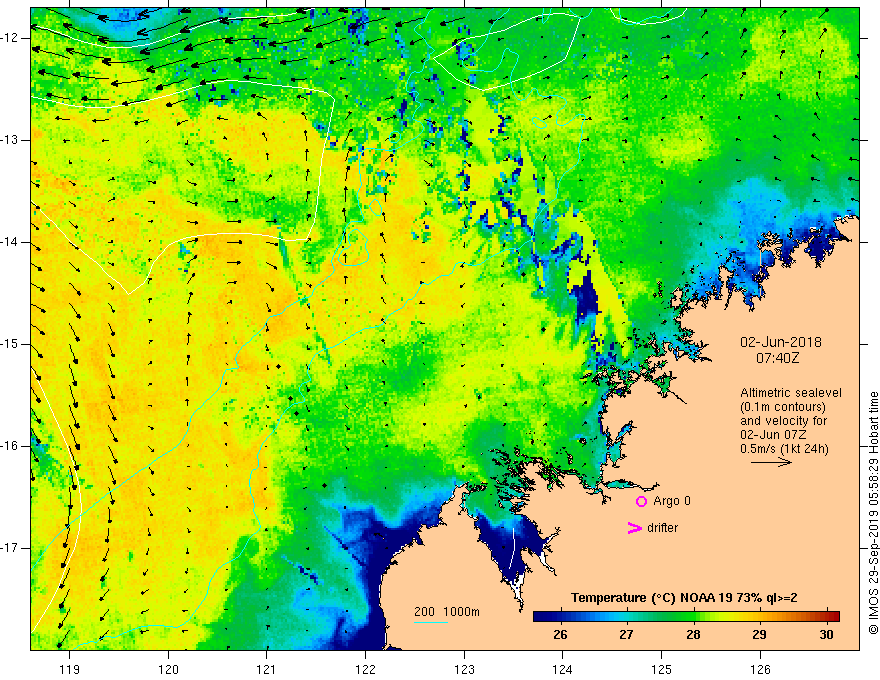Viewport: 880px width, 680px height.
Task: Click color bar tick label 27
Action: pos(626,635)
